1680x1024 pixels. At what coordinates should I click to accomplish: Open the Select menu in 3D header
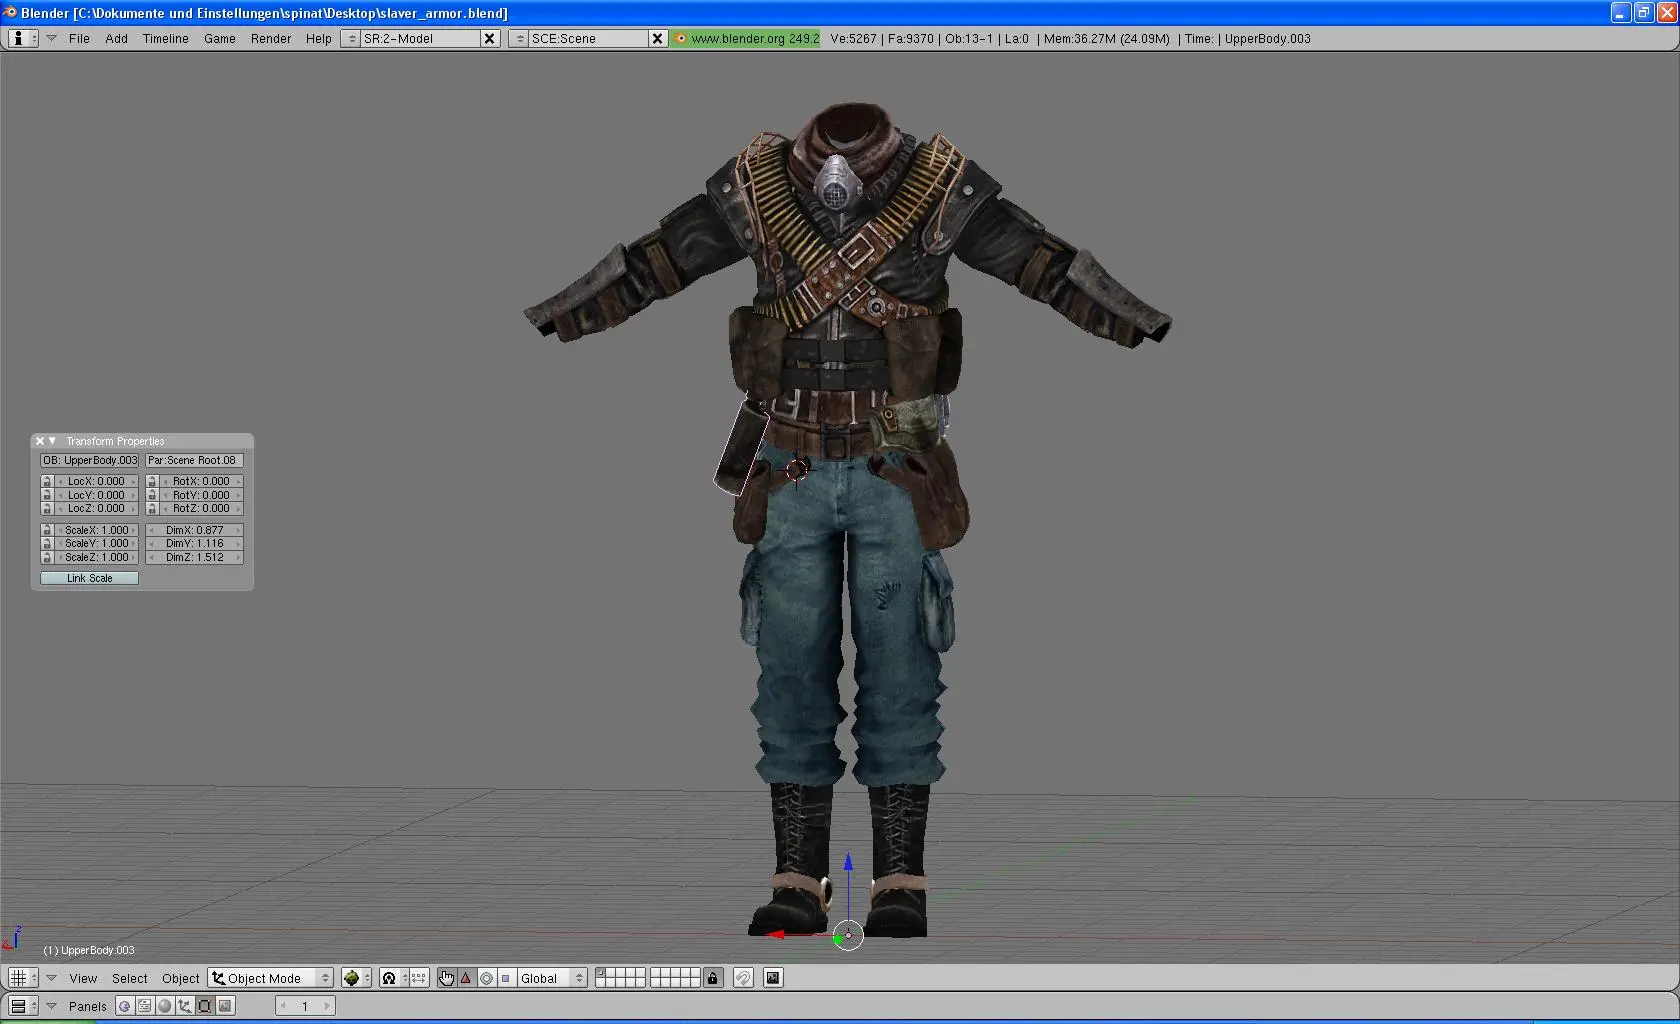click(x=130, y=978)
